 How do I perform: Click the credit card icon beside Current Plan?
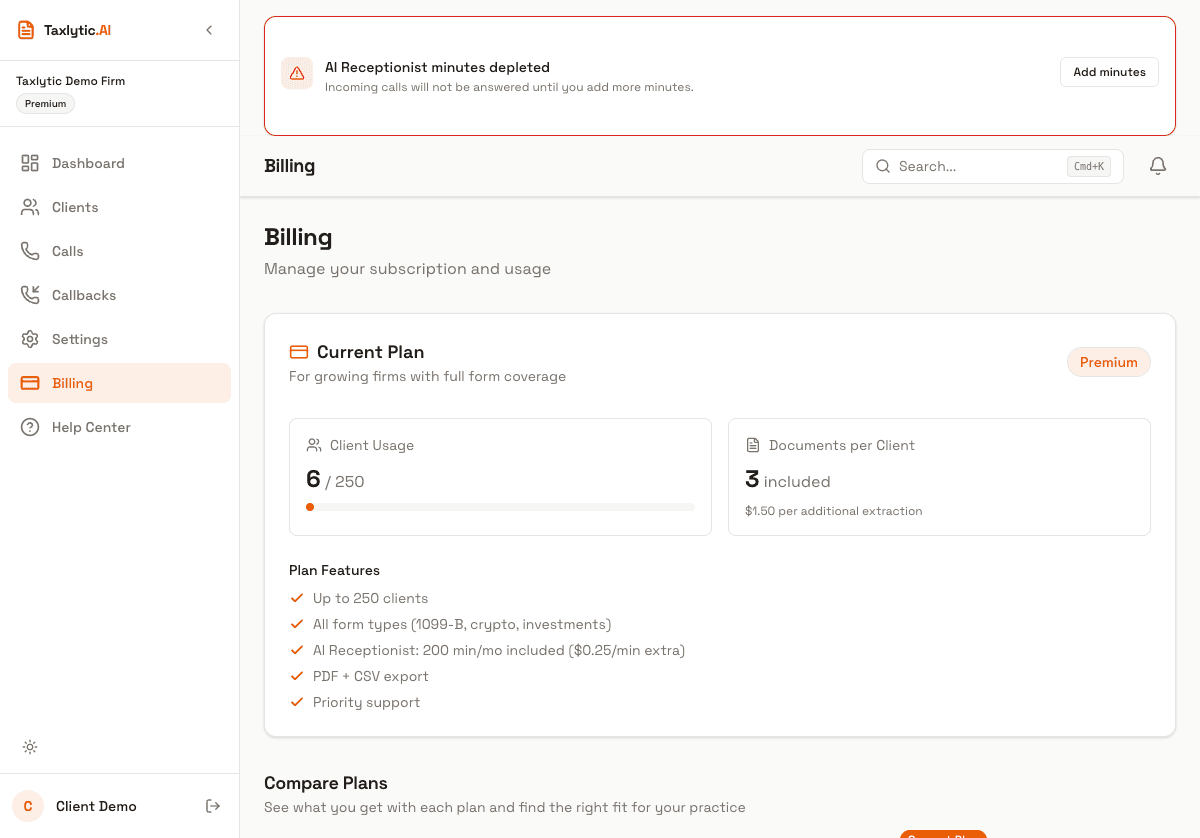298,351
